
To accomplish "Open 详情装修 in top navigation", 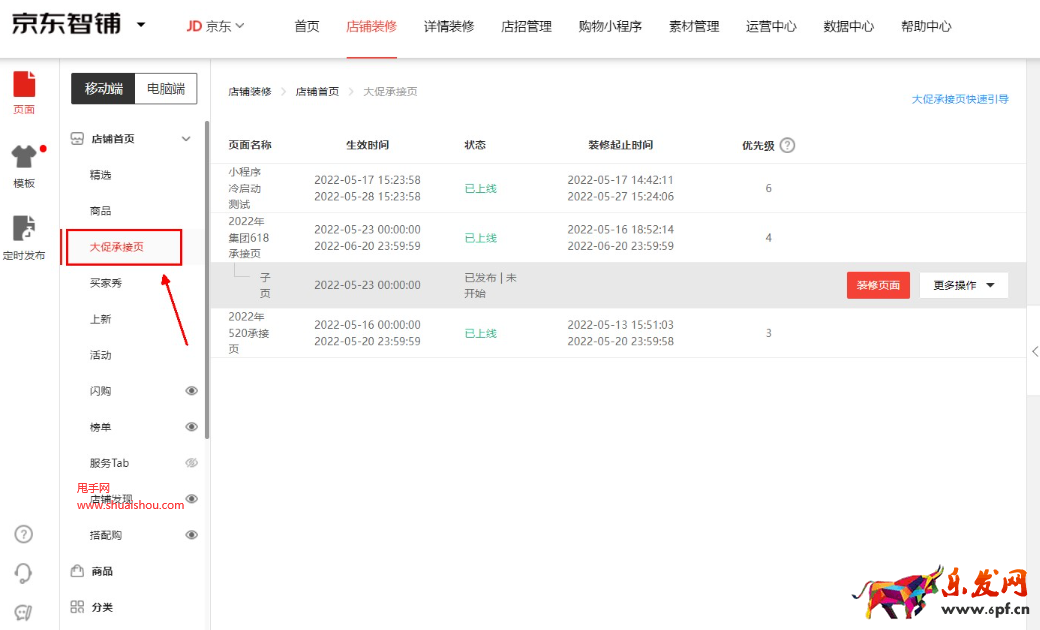I will (x=449, y=27).
